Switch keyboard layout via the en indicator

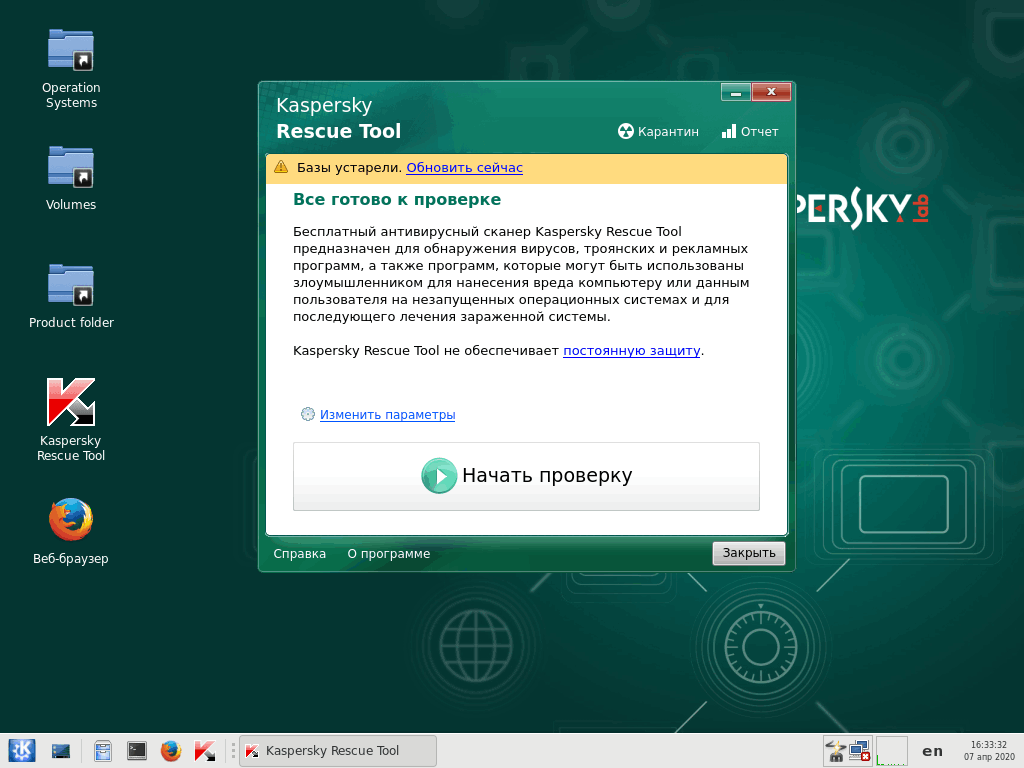click(x=932, y=751)
